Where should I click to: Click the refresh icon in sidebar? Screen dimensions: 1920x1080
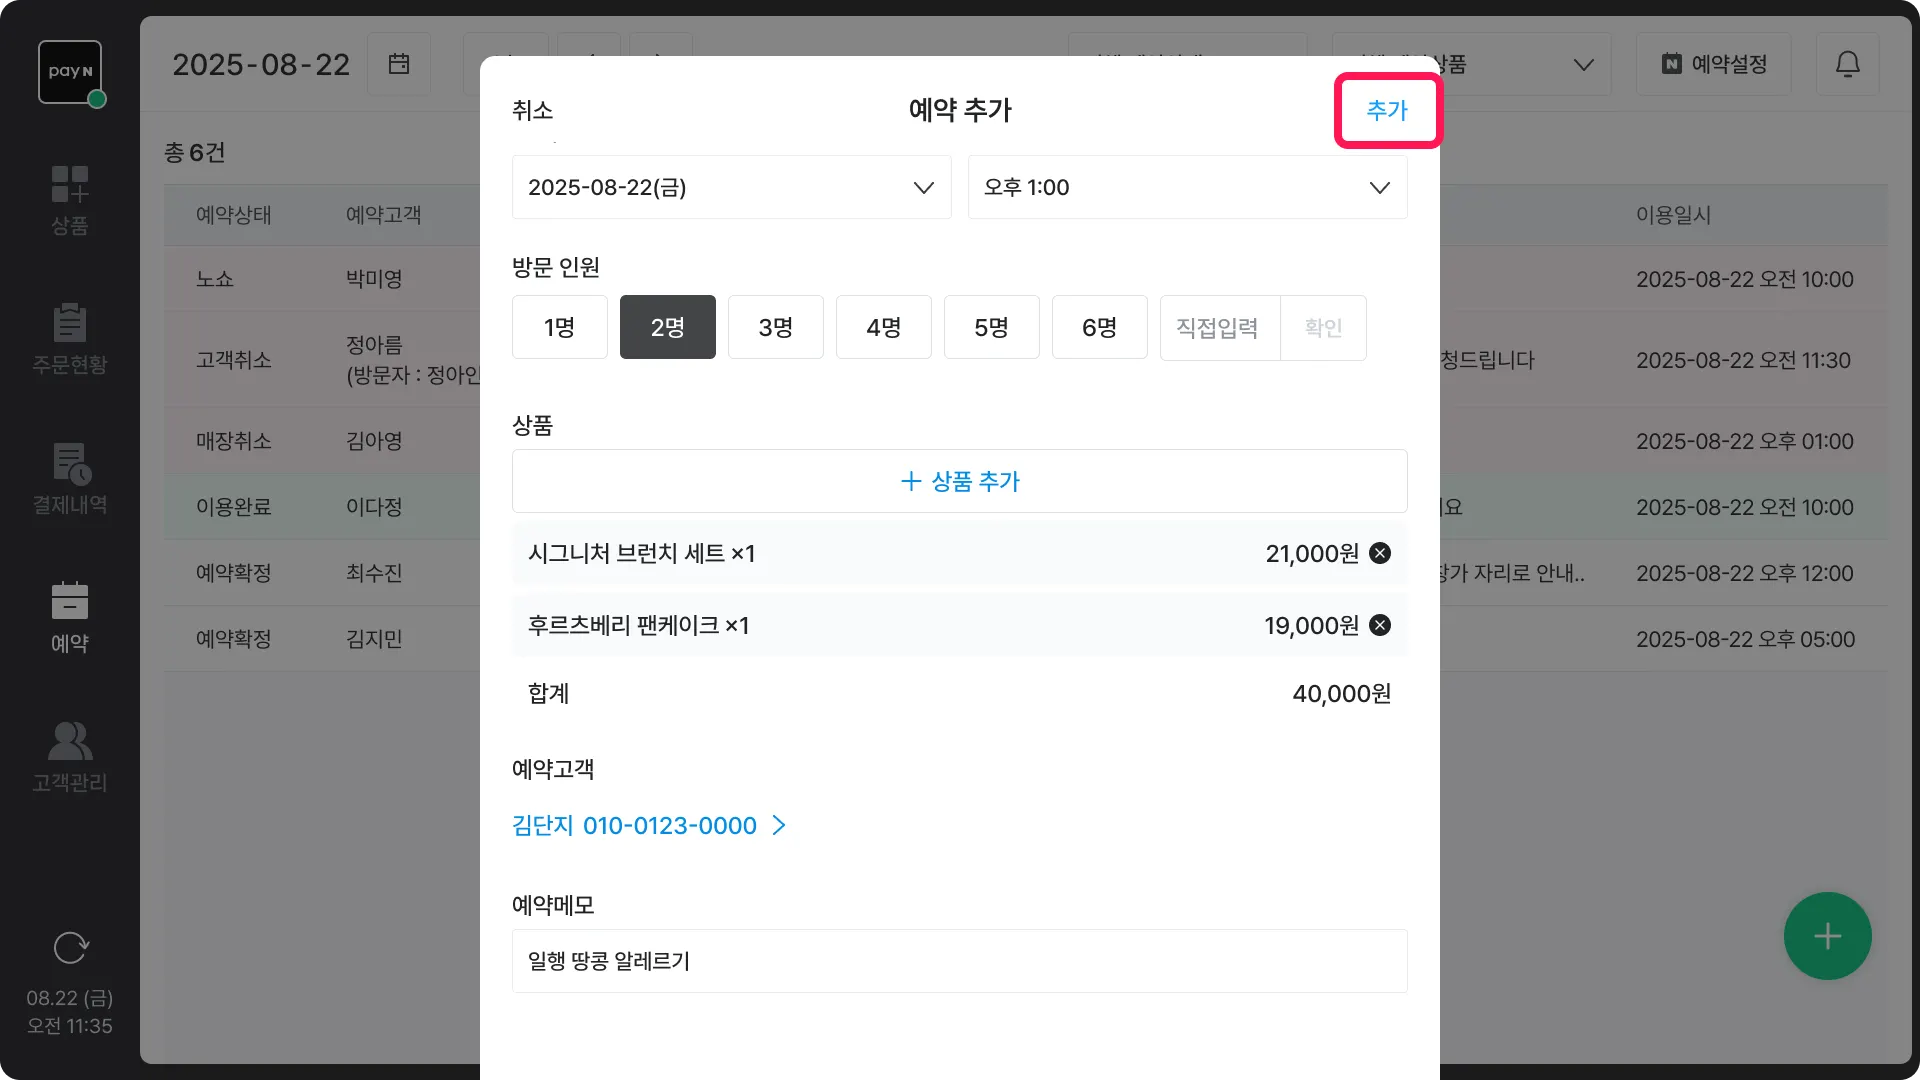coord(70,946)
